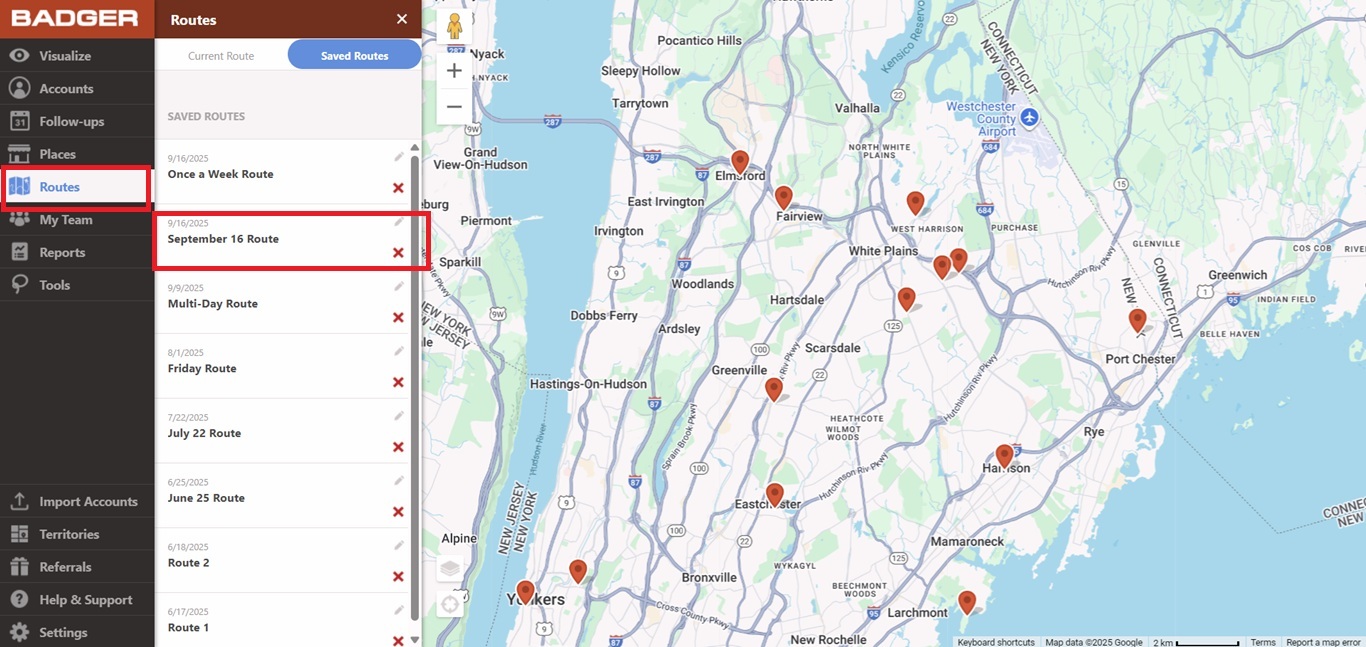Click the Territories grid icon

point(19,534)
